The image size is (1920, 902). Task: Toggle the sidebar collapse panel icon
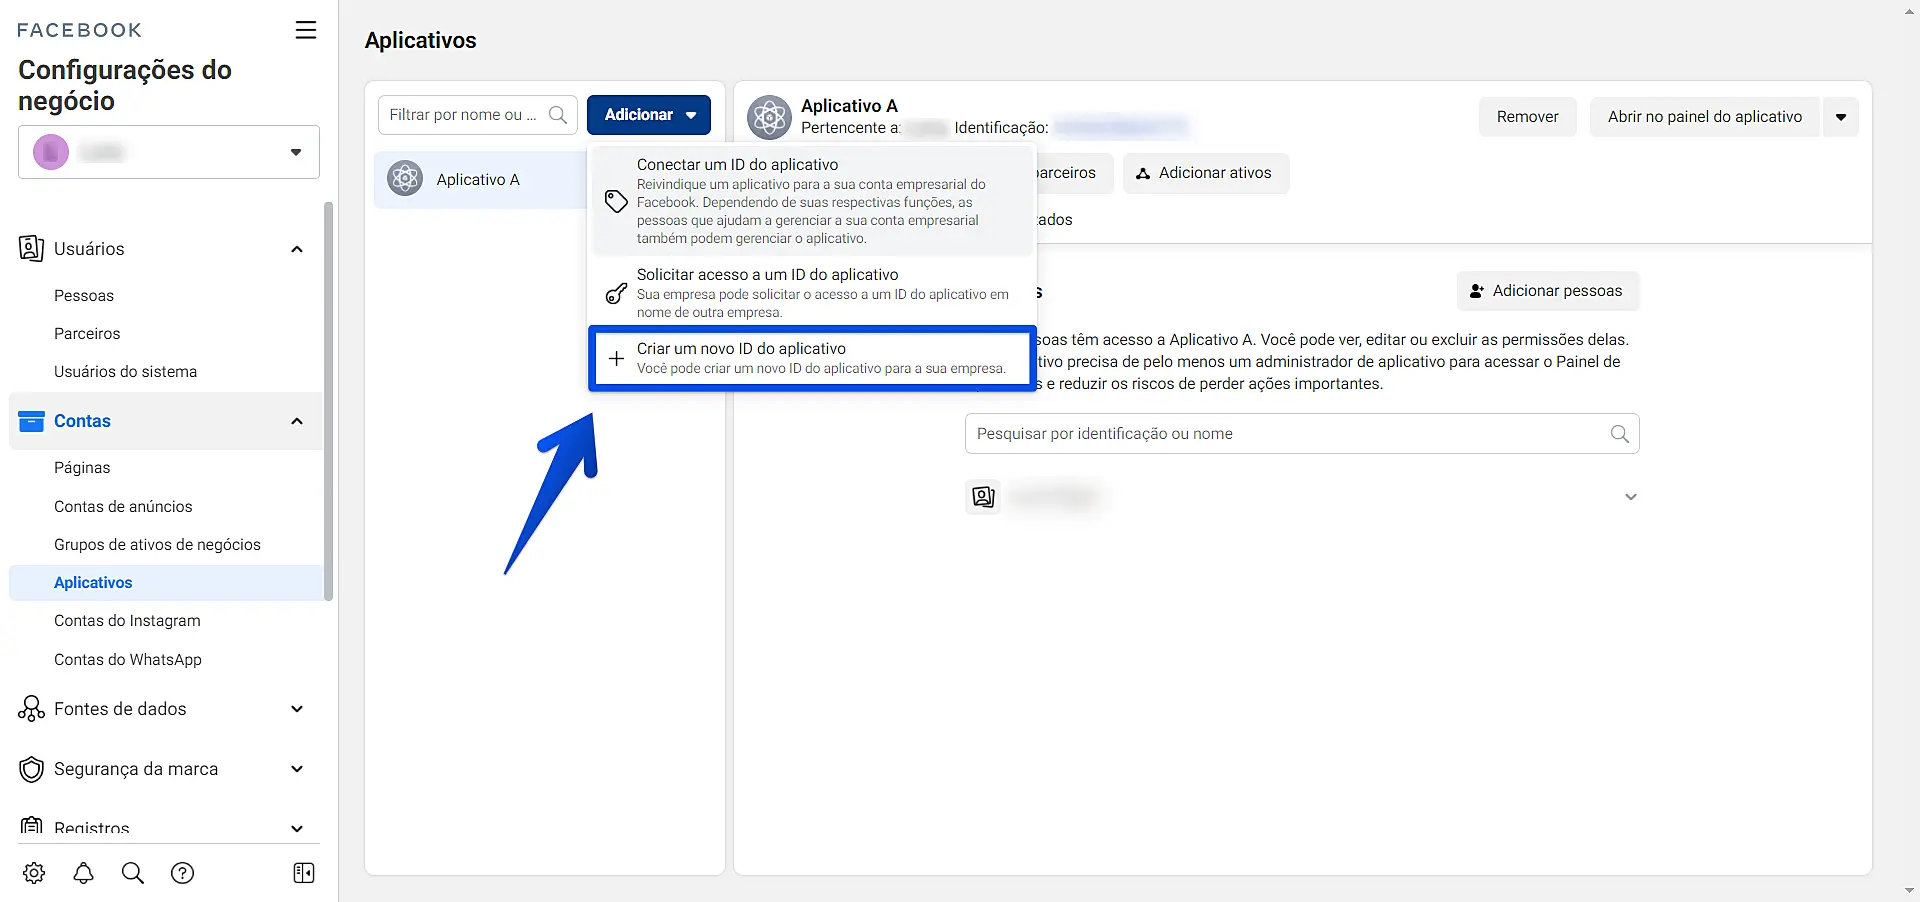304,873
